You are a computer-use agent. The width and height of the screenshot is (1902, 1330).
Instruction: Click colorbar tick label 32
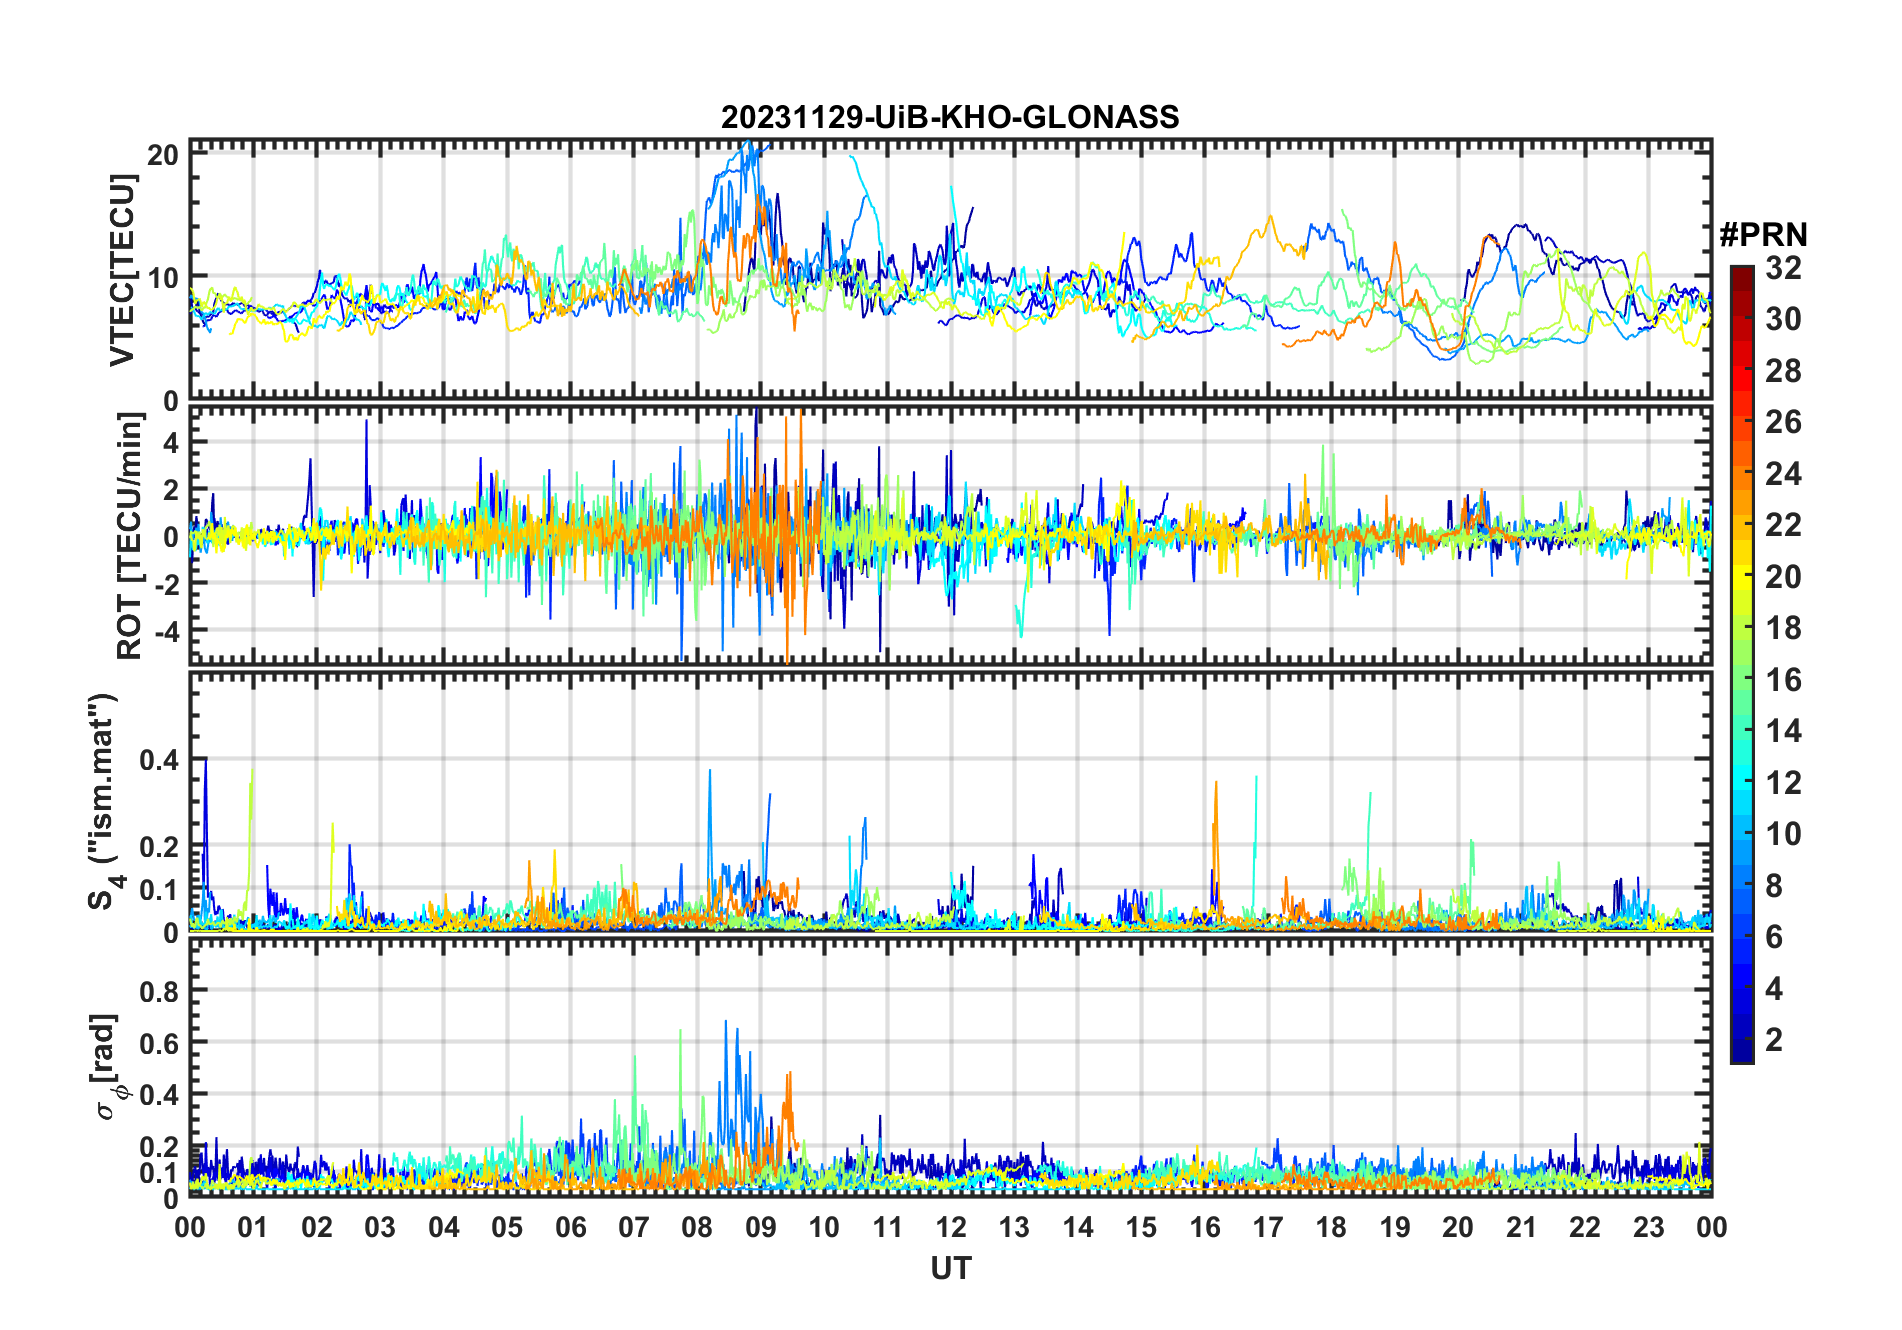(1783, 268)
